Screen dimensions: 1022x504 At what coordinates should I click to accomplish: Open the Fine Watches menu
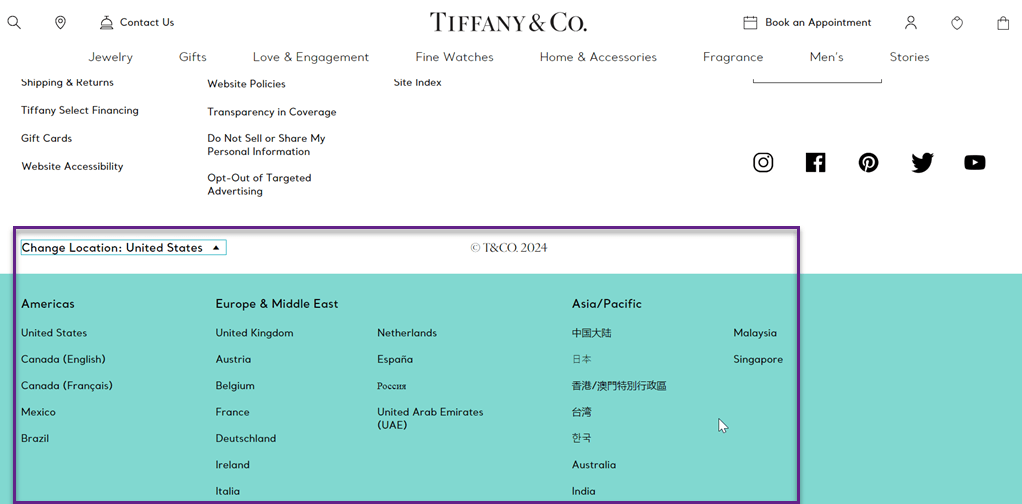click(x=454, y=57)
